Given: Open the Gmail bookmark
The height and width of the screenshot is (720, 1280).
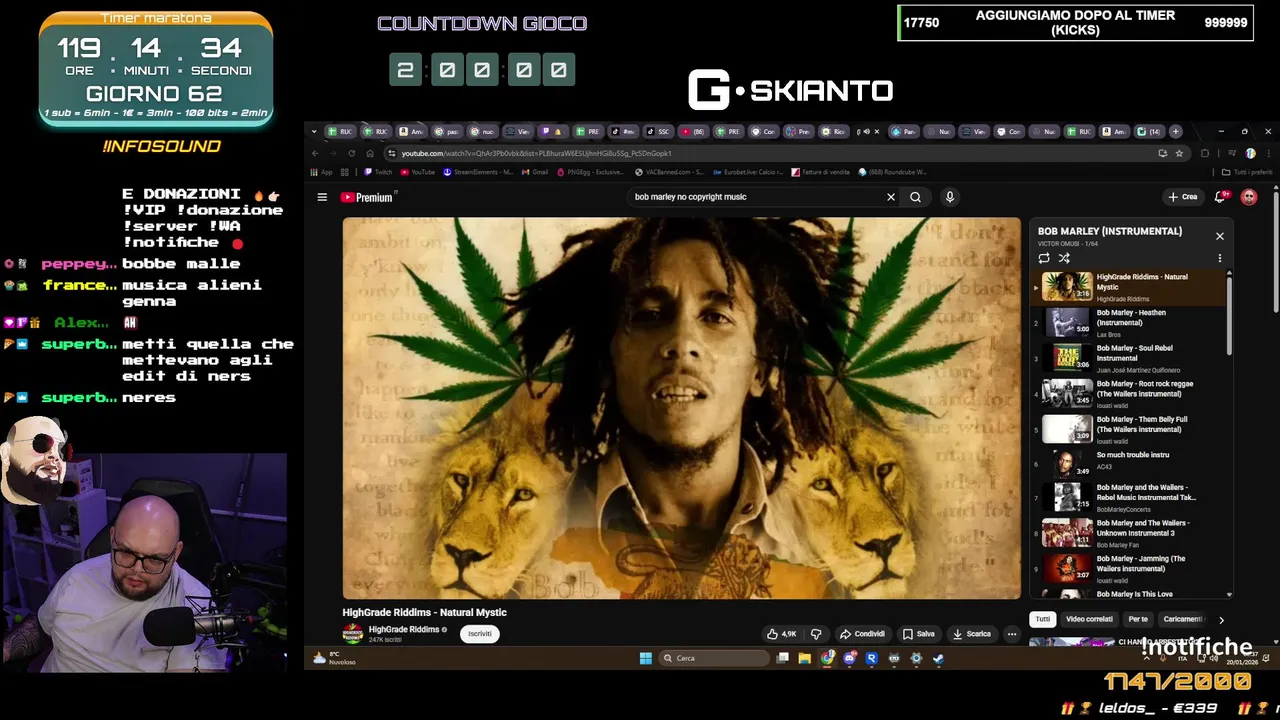Looking at the screenshot, I should [534, 172].
